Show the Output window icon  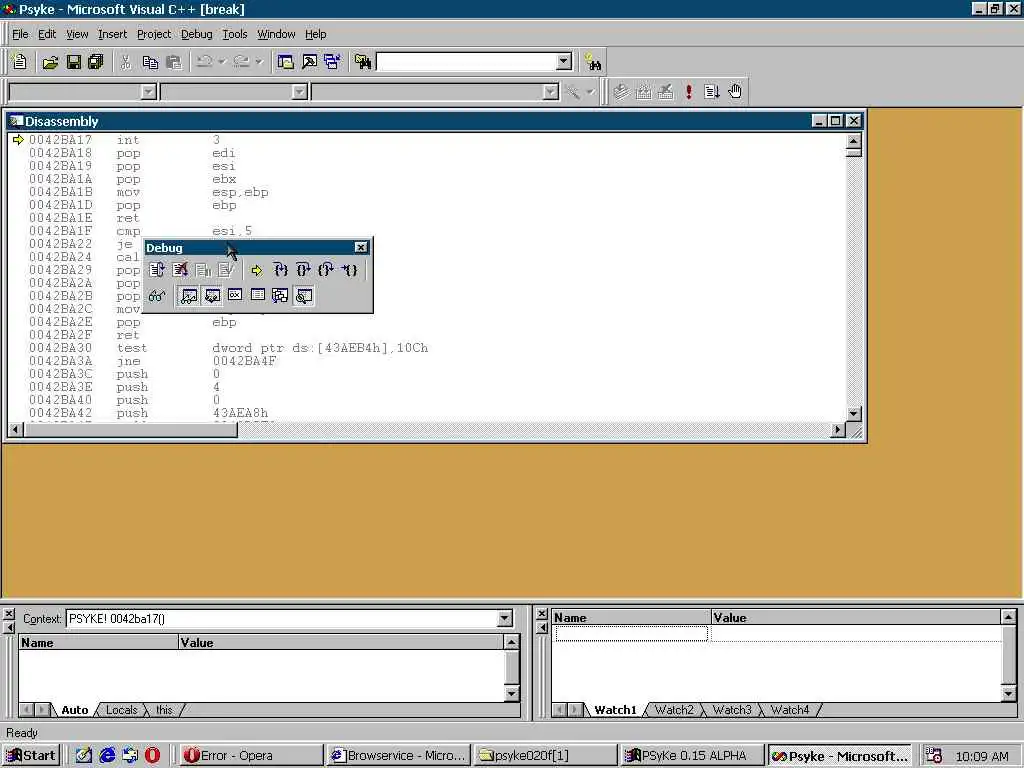[310, 62]
